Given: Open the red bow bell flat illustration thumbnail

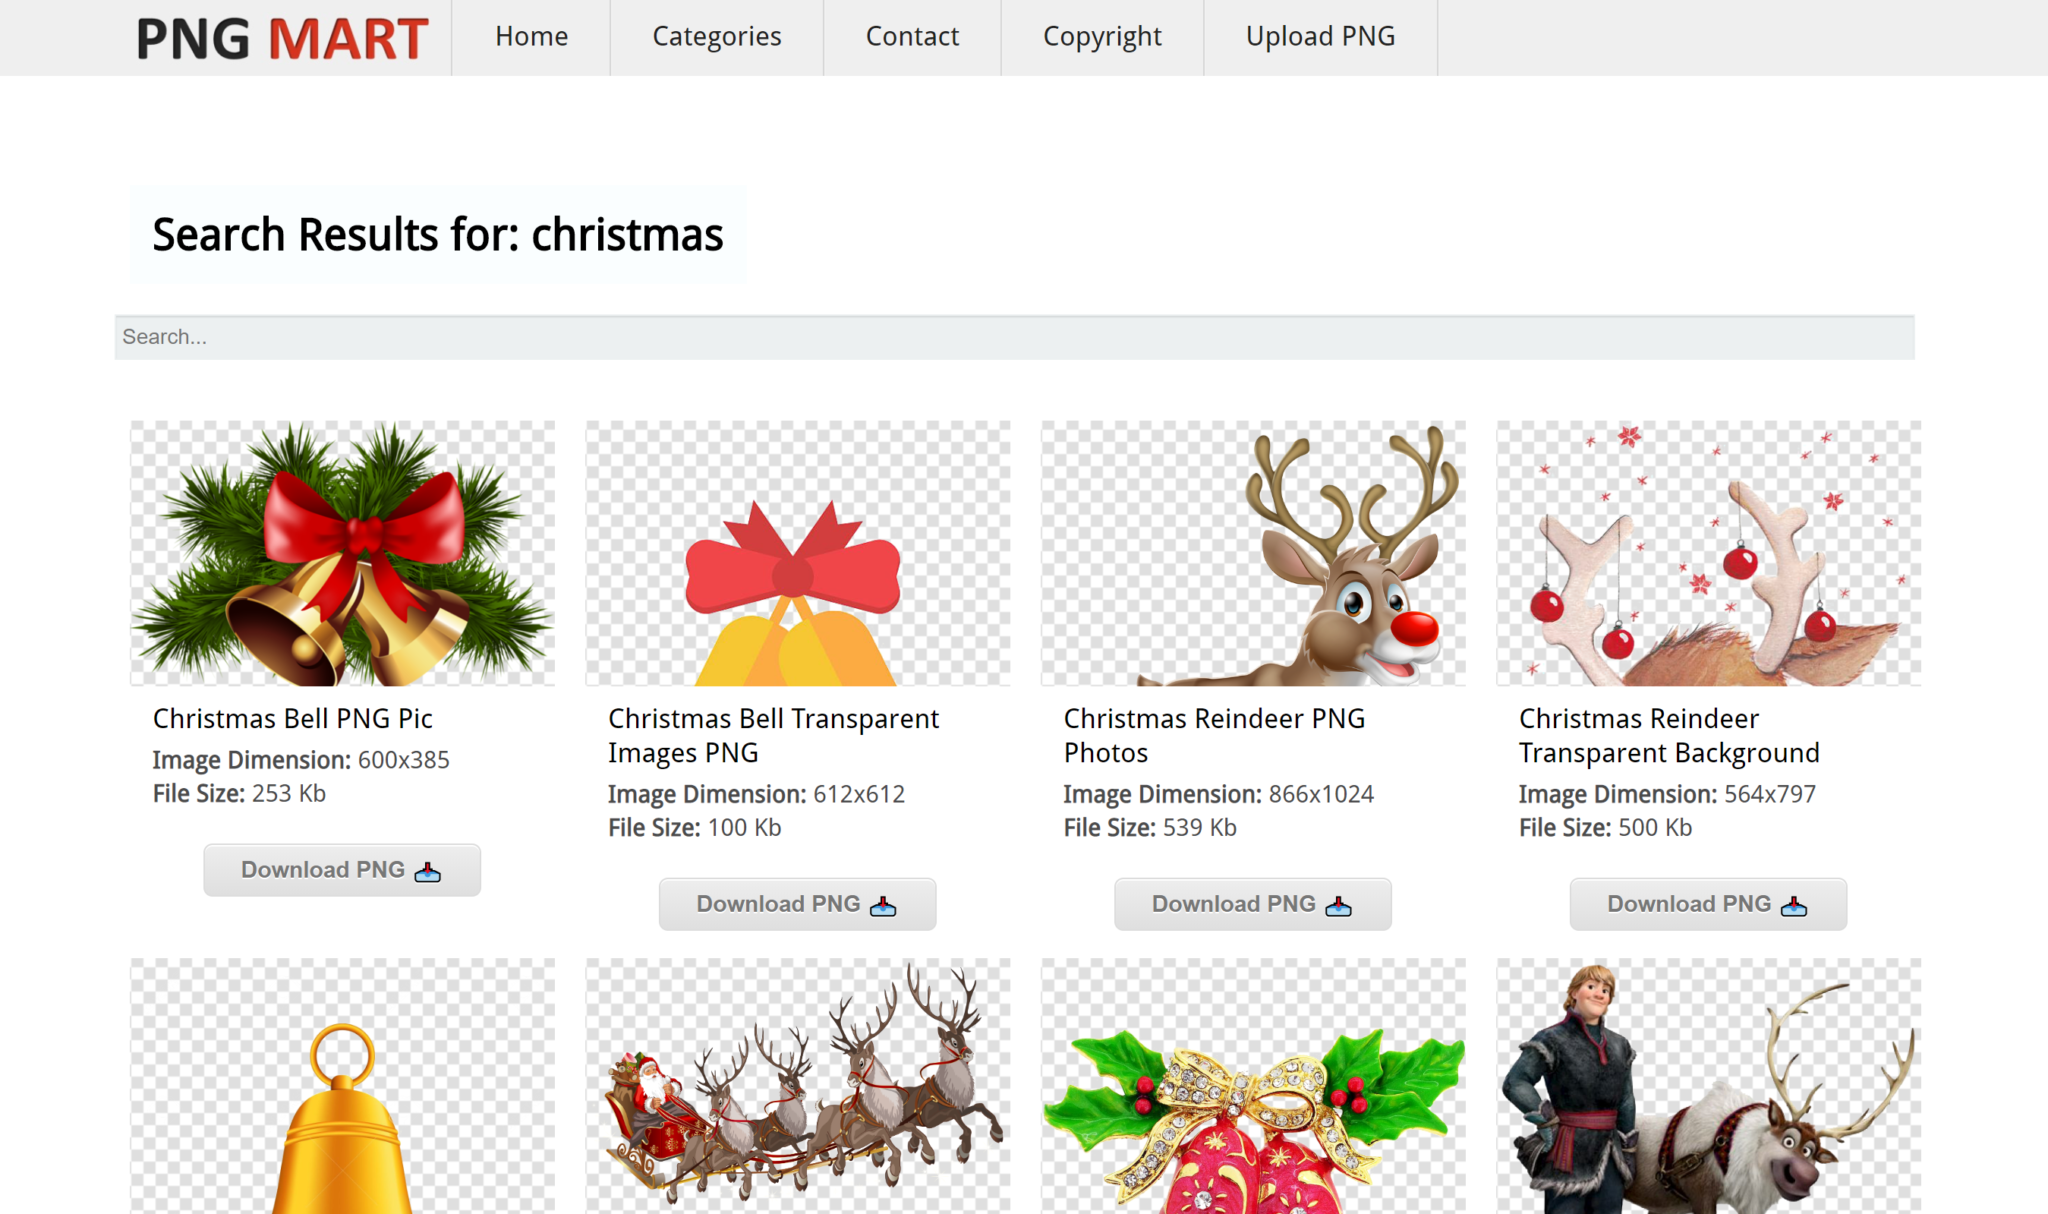Looking at the screenshot, I should 797,553.
